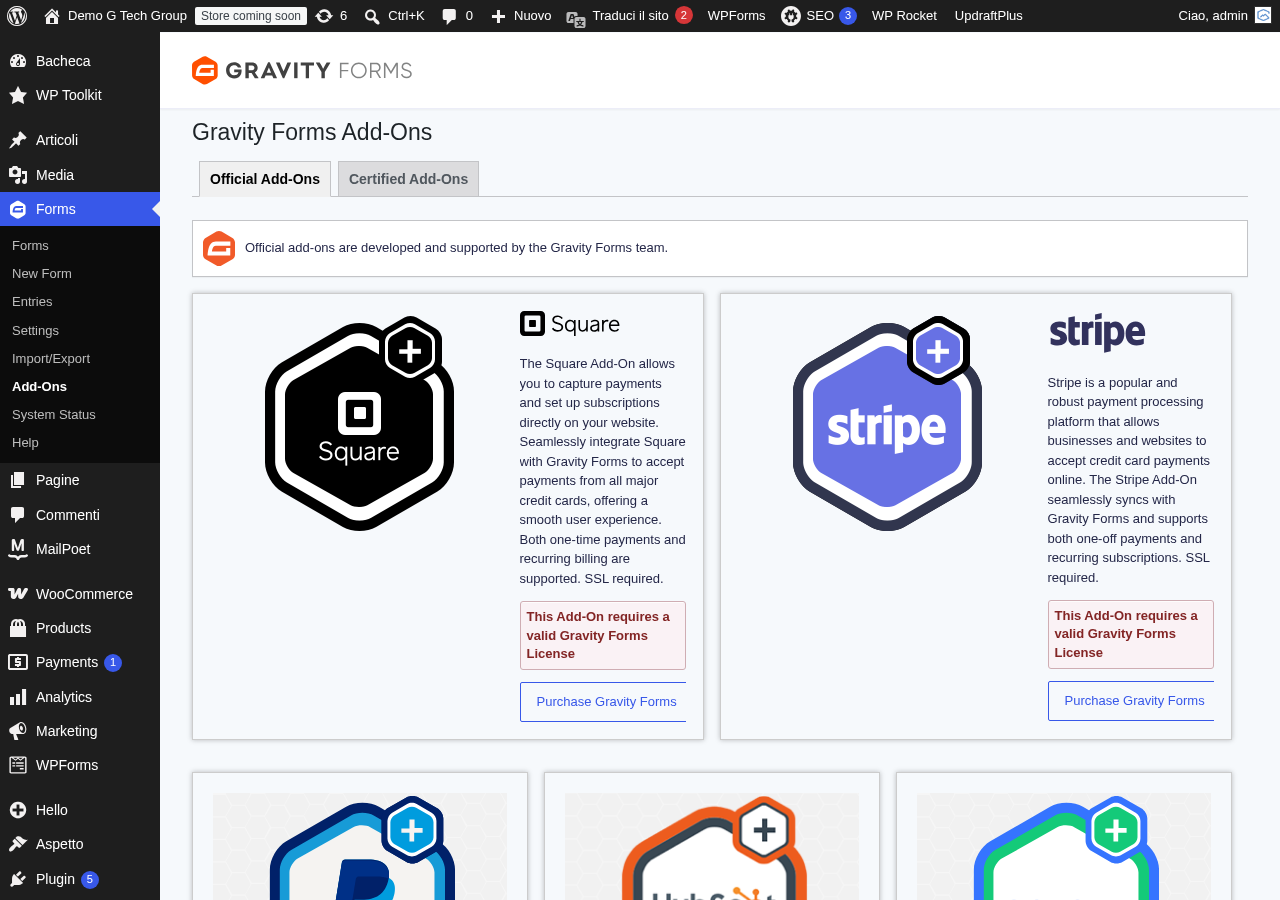
Task: Click the SEO gear icon in admin bar
Action: pos(791,16)
